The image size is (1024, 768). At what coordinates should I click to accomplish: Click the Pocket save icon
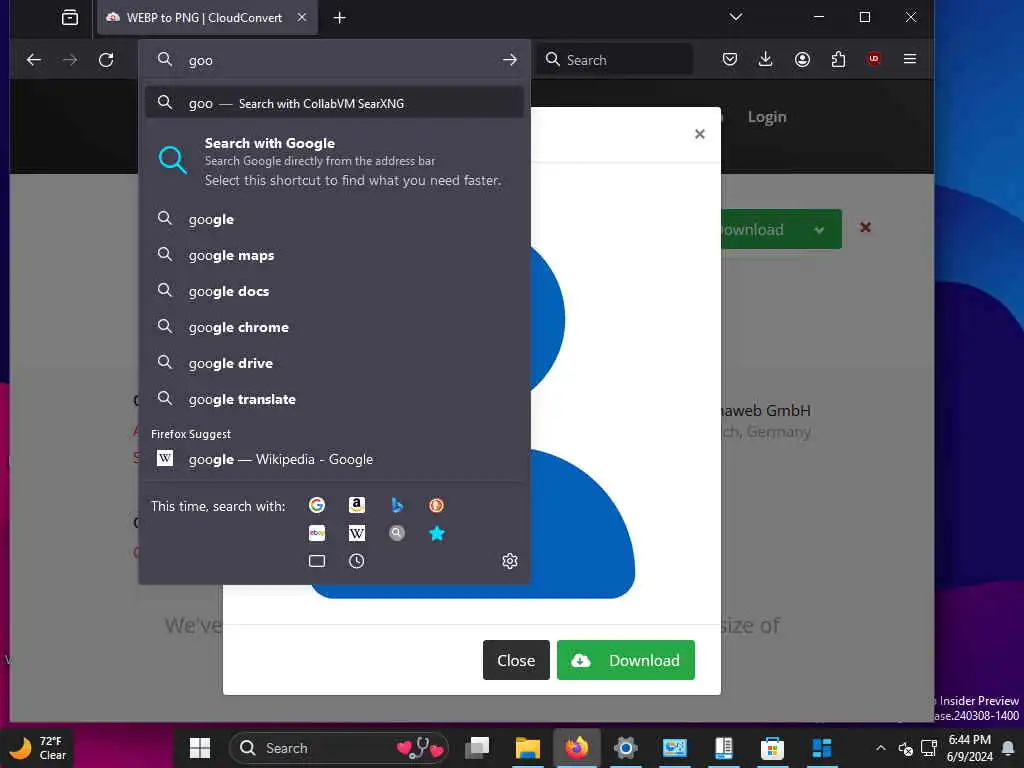[x=729, y=59]
